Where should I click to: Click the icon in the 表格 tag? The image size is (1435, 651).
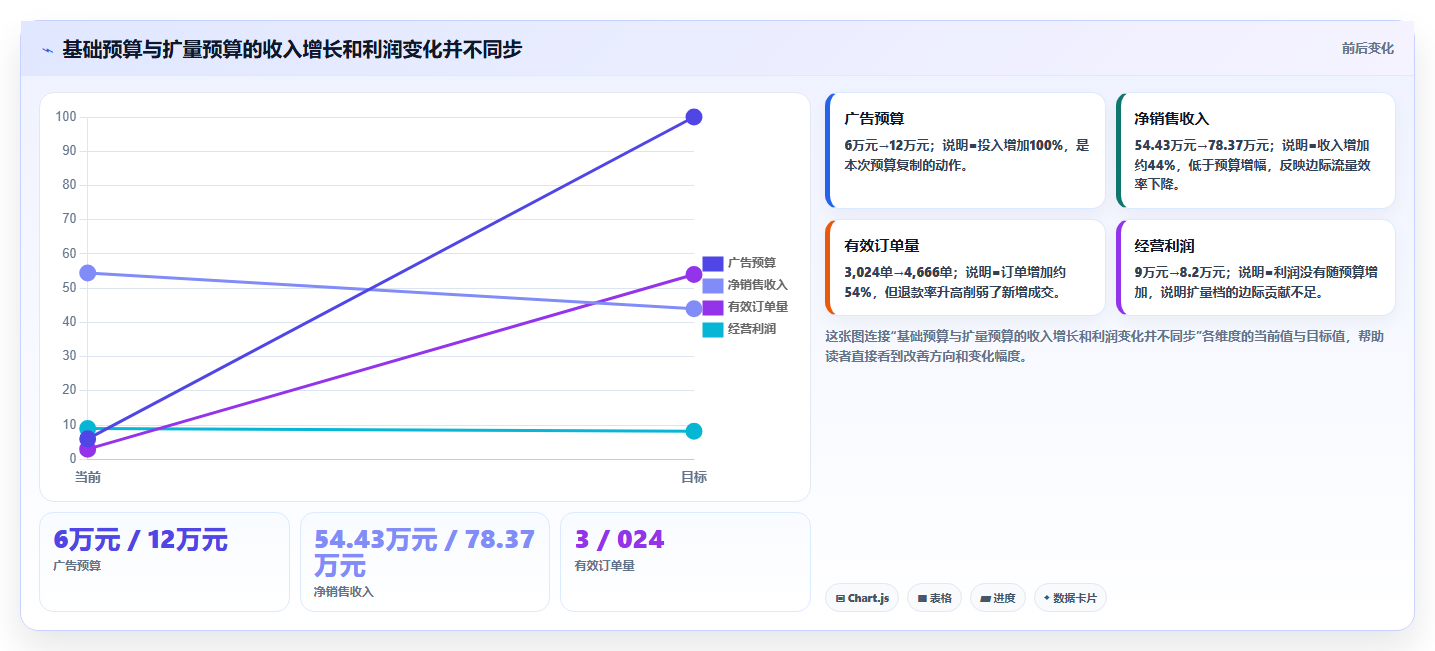[x=922, y=598]
